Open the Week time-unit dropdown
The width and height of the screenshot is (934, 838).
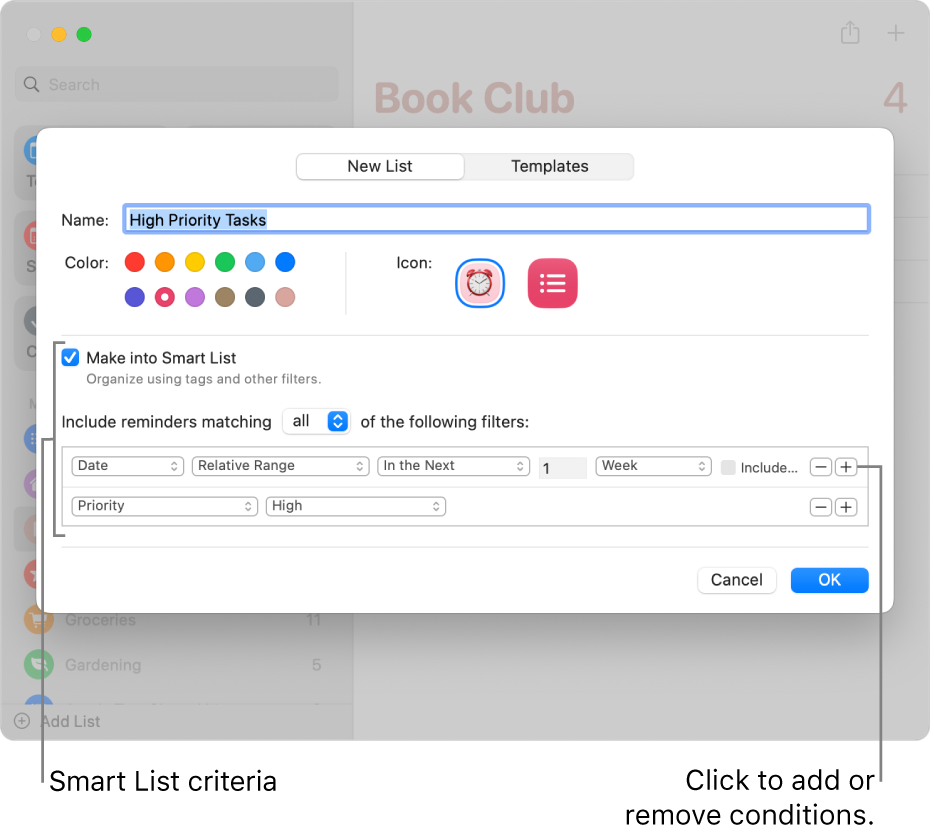point(653,466)
